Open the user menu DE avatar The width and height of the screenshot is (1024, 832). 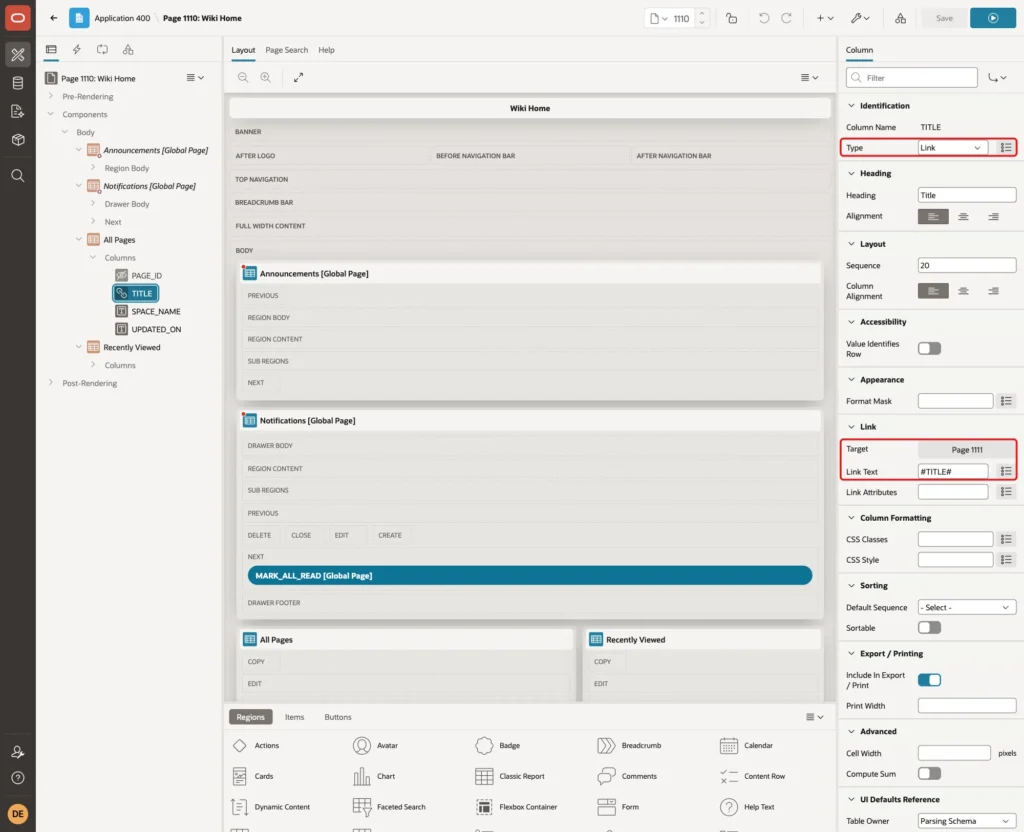coord(18,814)
